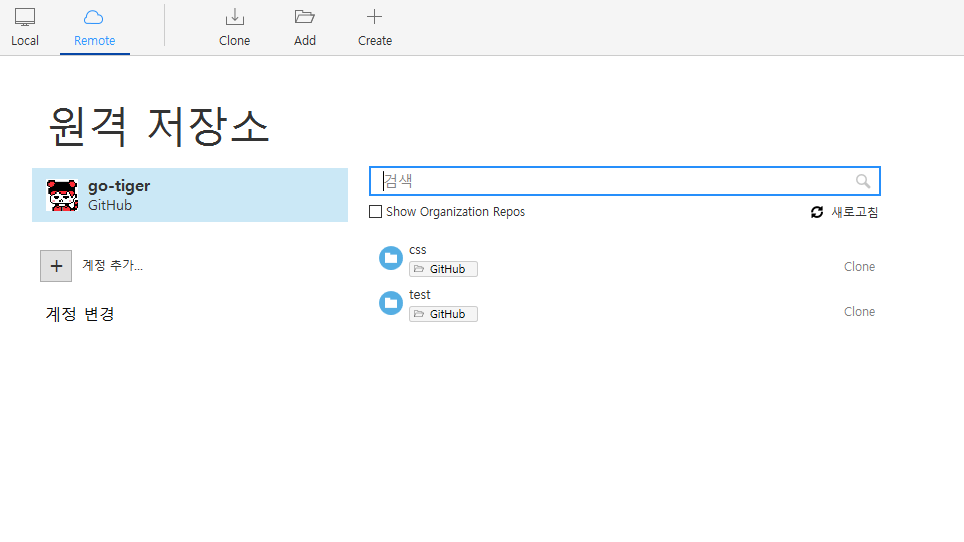Click the plus icon to add account
Viewport: 964px width, 542px height.
[56, 266]
